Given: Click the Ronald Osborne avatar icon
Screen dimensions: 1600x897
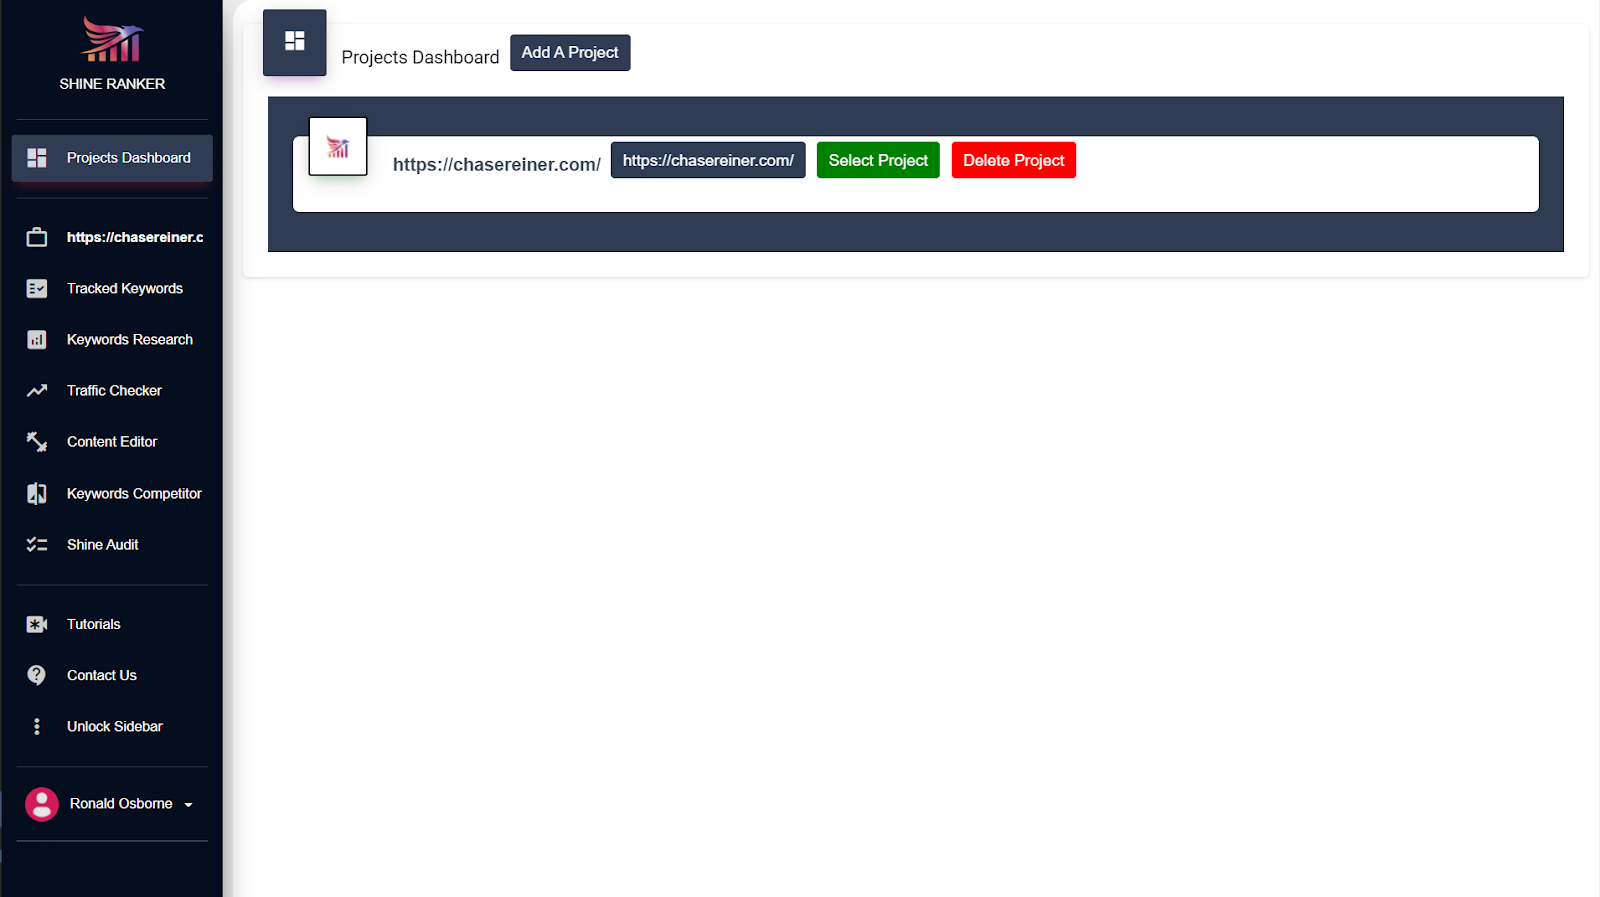Looking at the screenshot, I should pyautogui.click(x=42, y=804).
